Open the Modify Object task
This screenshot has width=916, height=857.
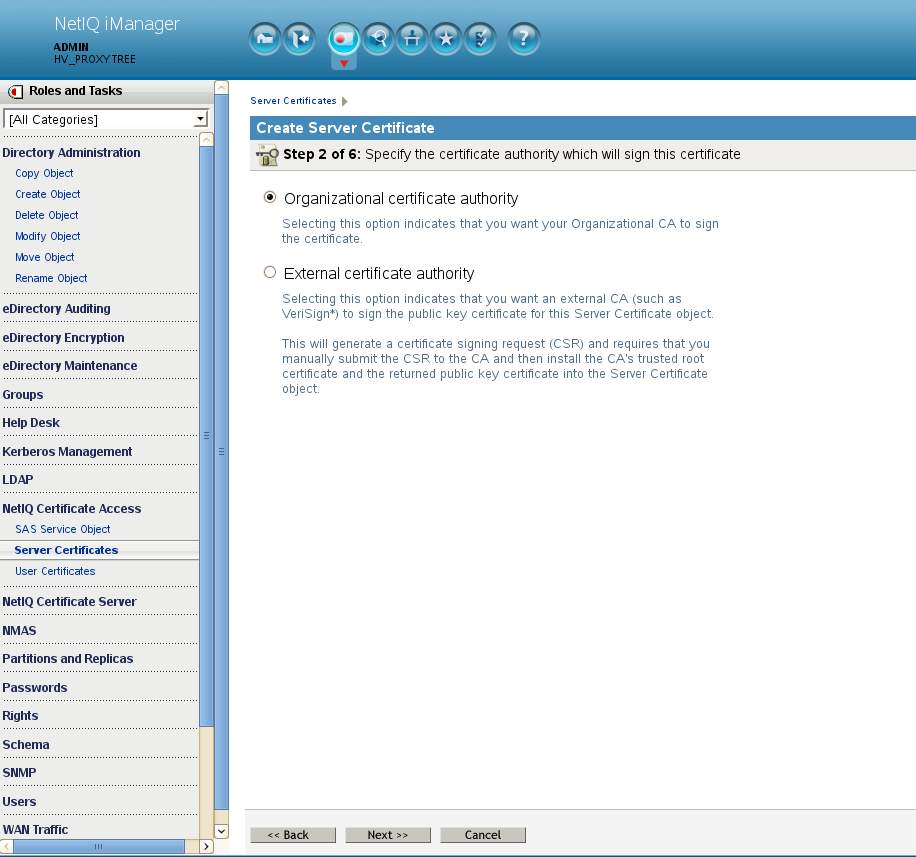48,237
